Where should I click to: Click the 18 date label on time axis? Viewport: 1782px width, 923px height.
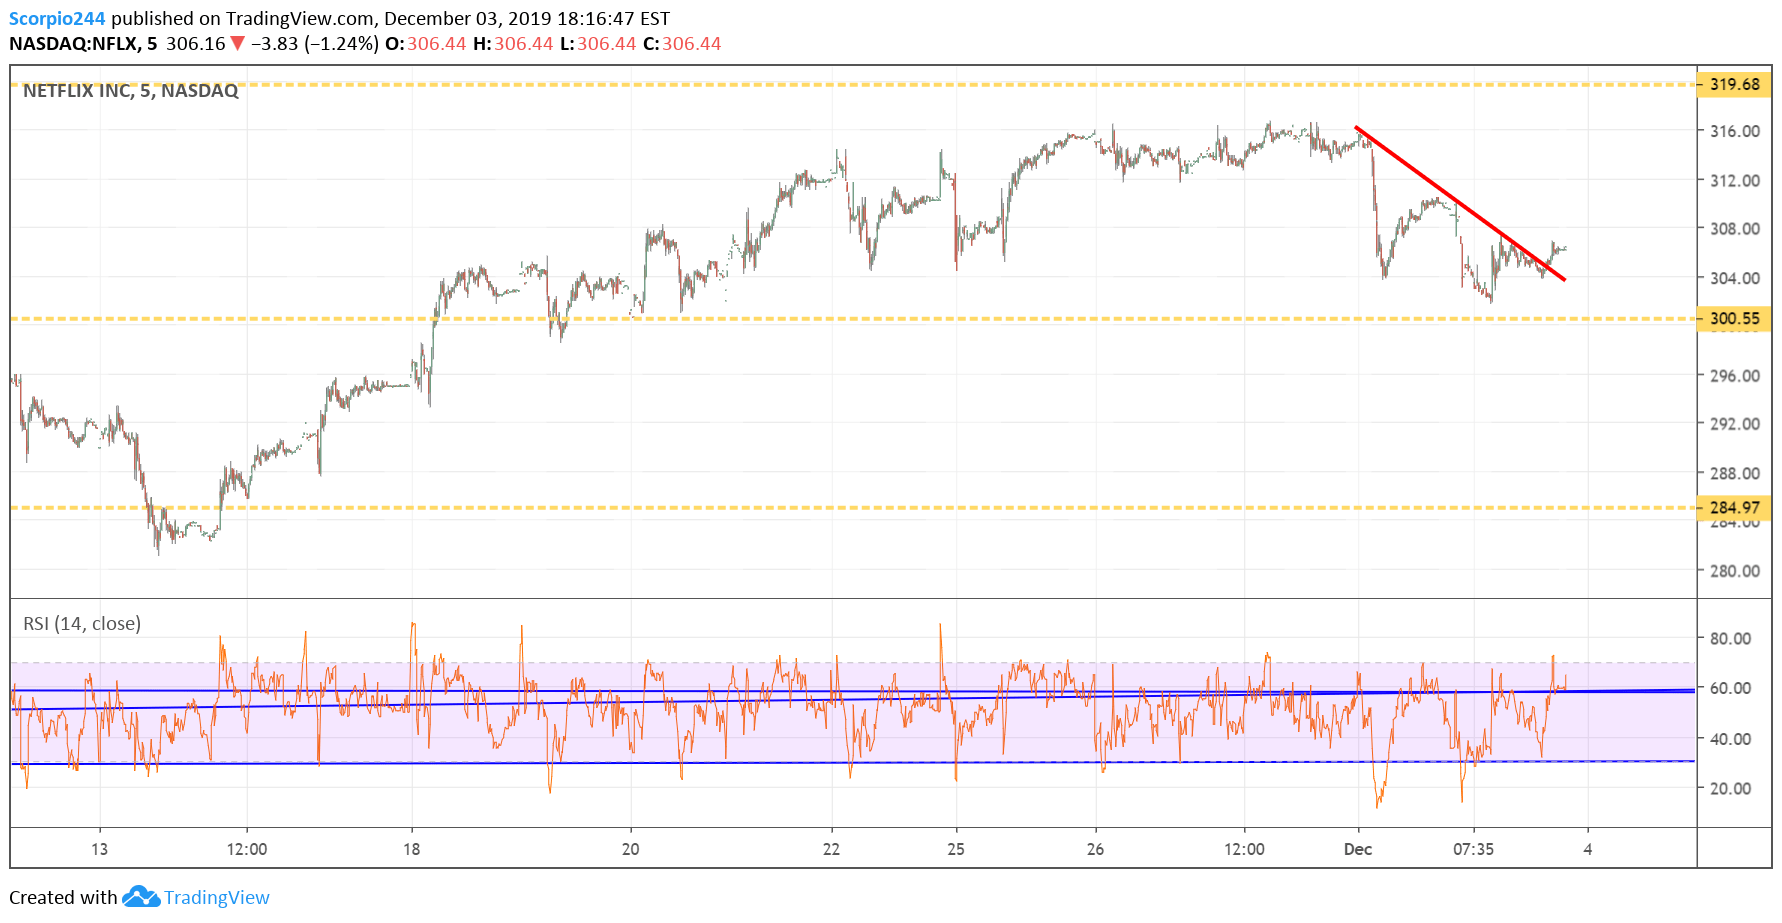coord(411,849)
